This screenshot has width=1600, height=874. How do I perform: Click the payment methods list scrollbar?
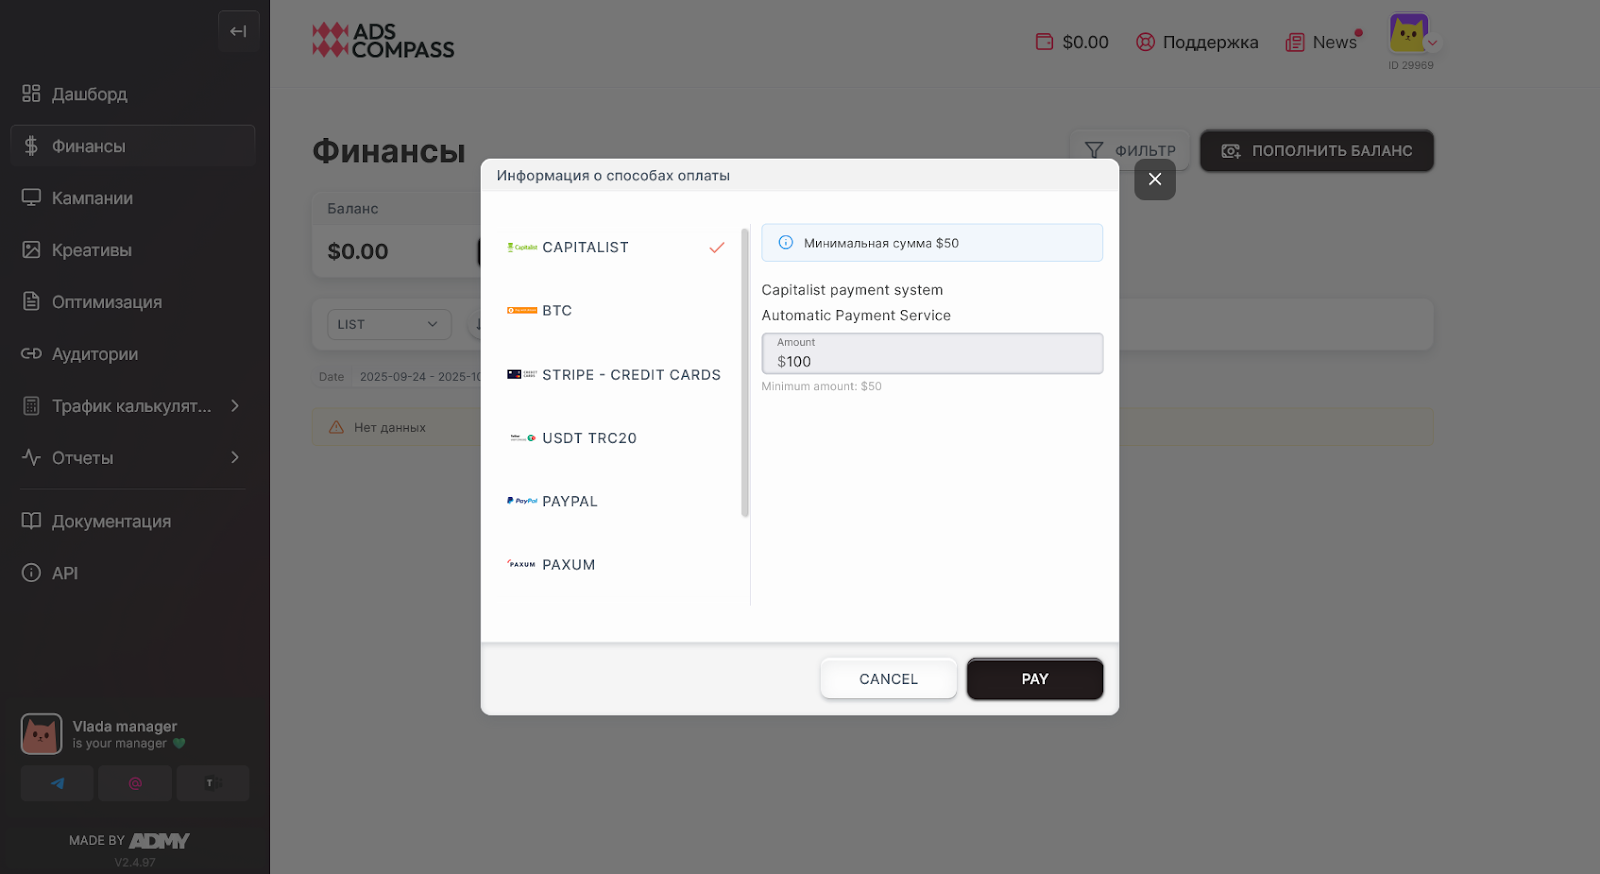[745, 372]
